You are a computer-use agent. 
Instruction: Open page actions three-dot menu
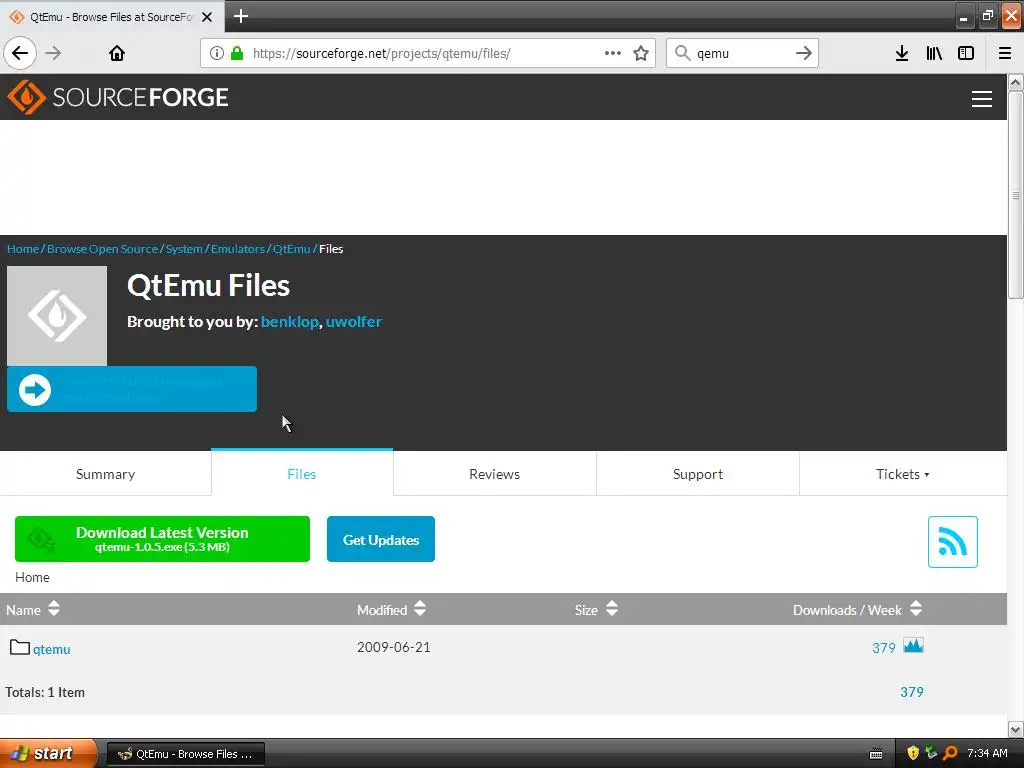[613, 53]
